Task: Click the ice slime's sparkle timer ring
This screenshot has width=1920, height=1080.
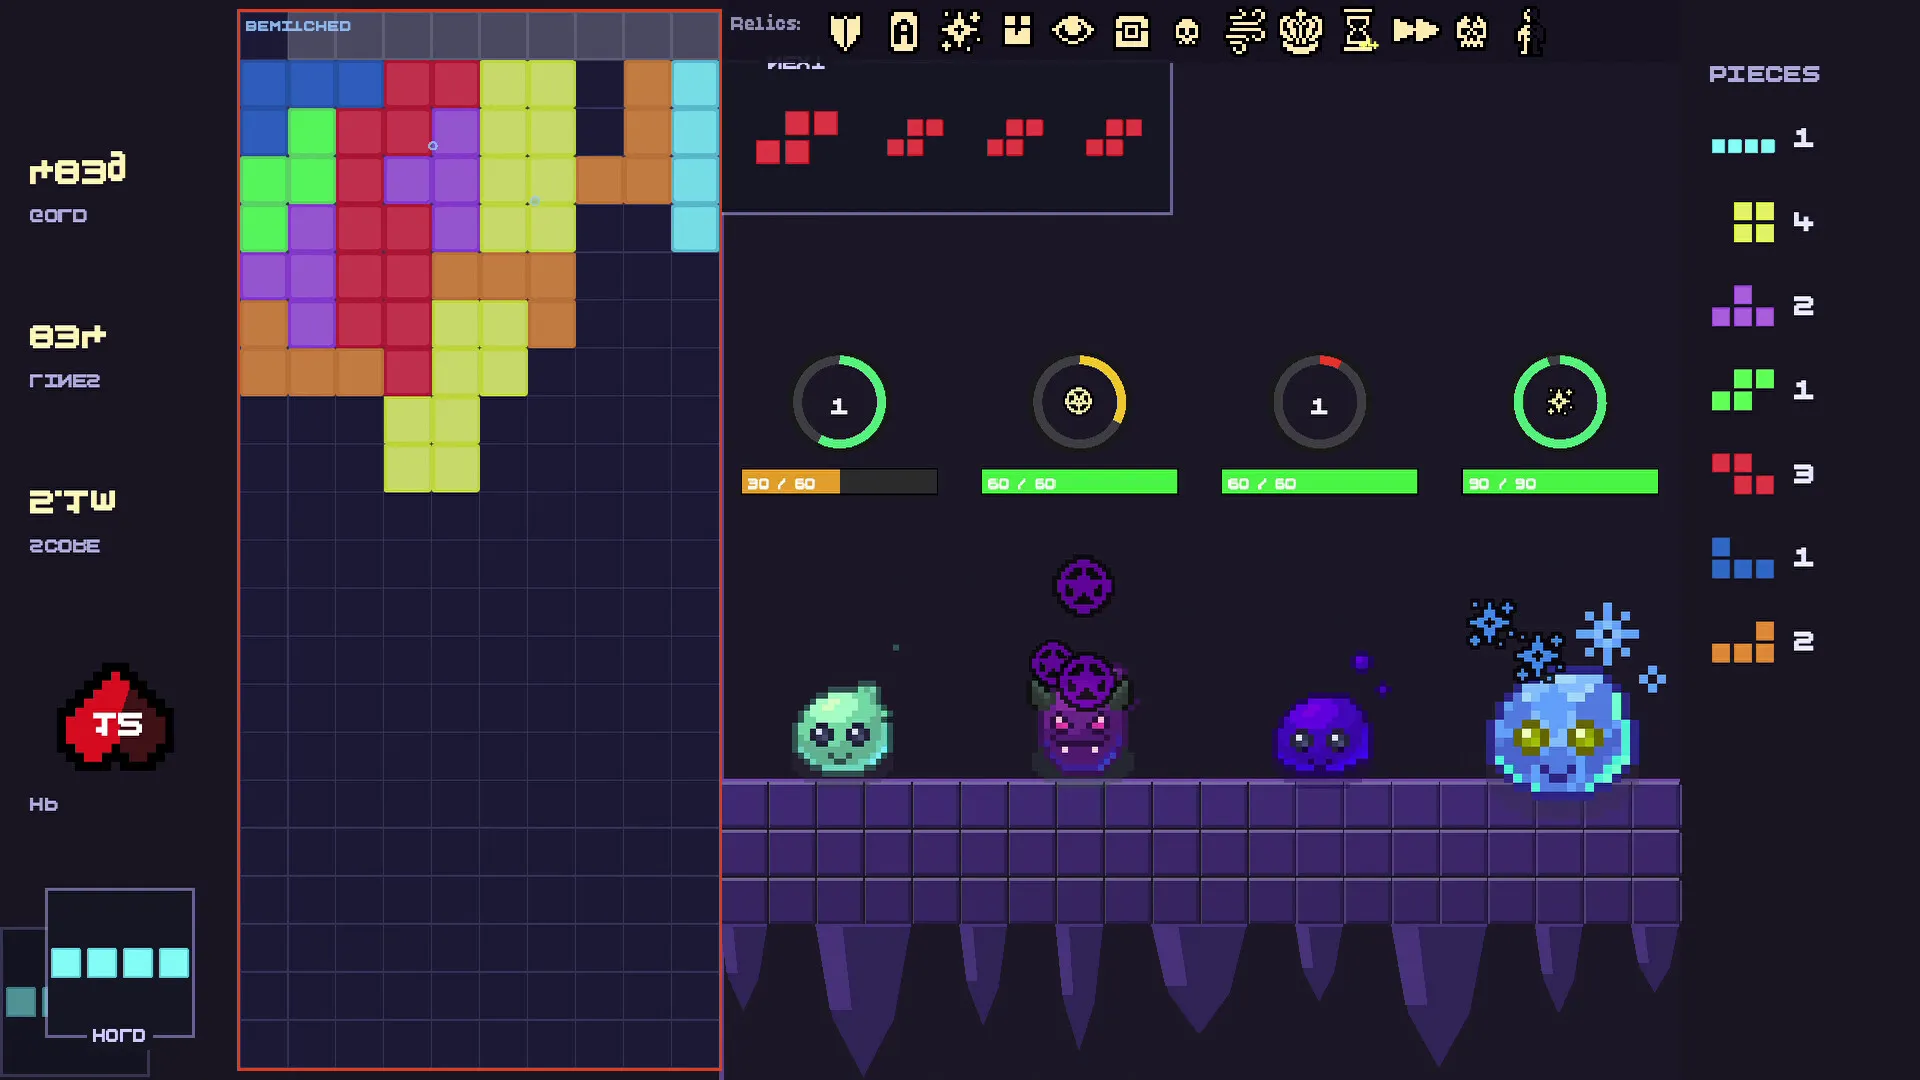Action: tap(1560, 402)
